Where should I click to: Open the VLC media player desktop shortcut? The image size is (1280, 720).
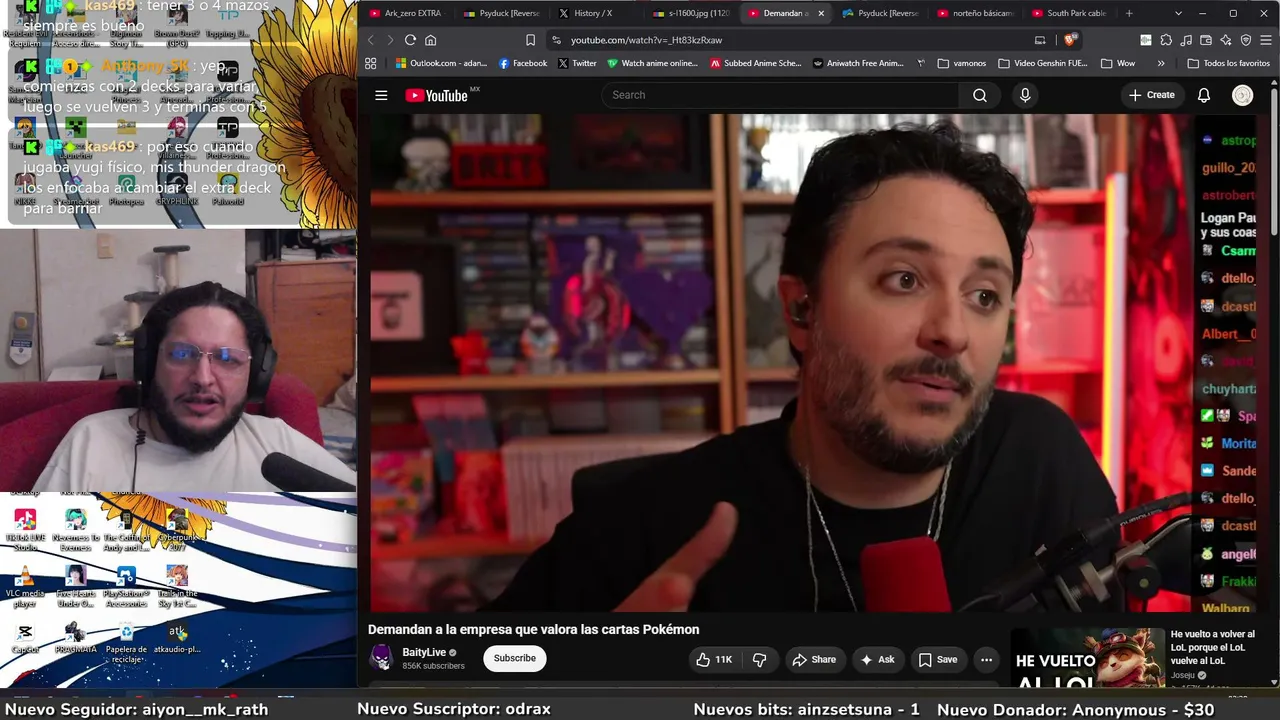coord(25,586)
